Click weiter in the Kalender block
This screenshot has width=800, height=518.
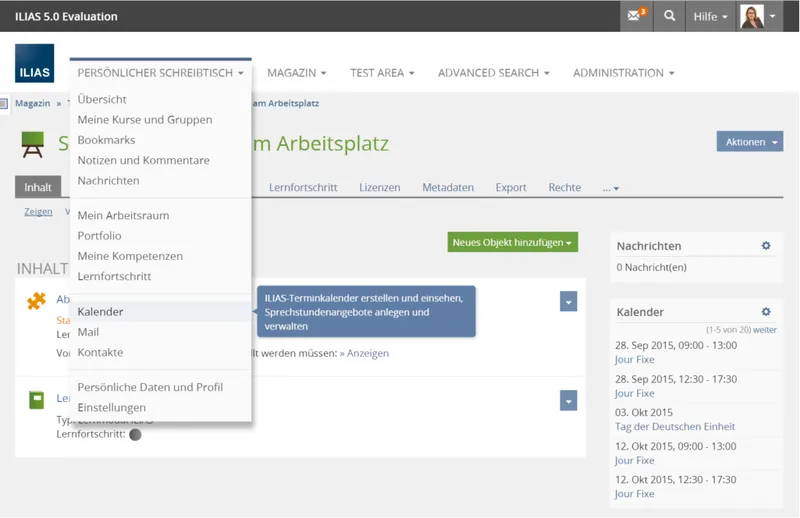click(765, 330)
